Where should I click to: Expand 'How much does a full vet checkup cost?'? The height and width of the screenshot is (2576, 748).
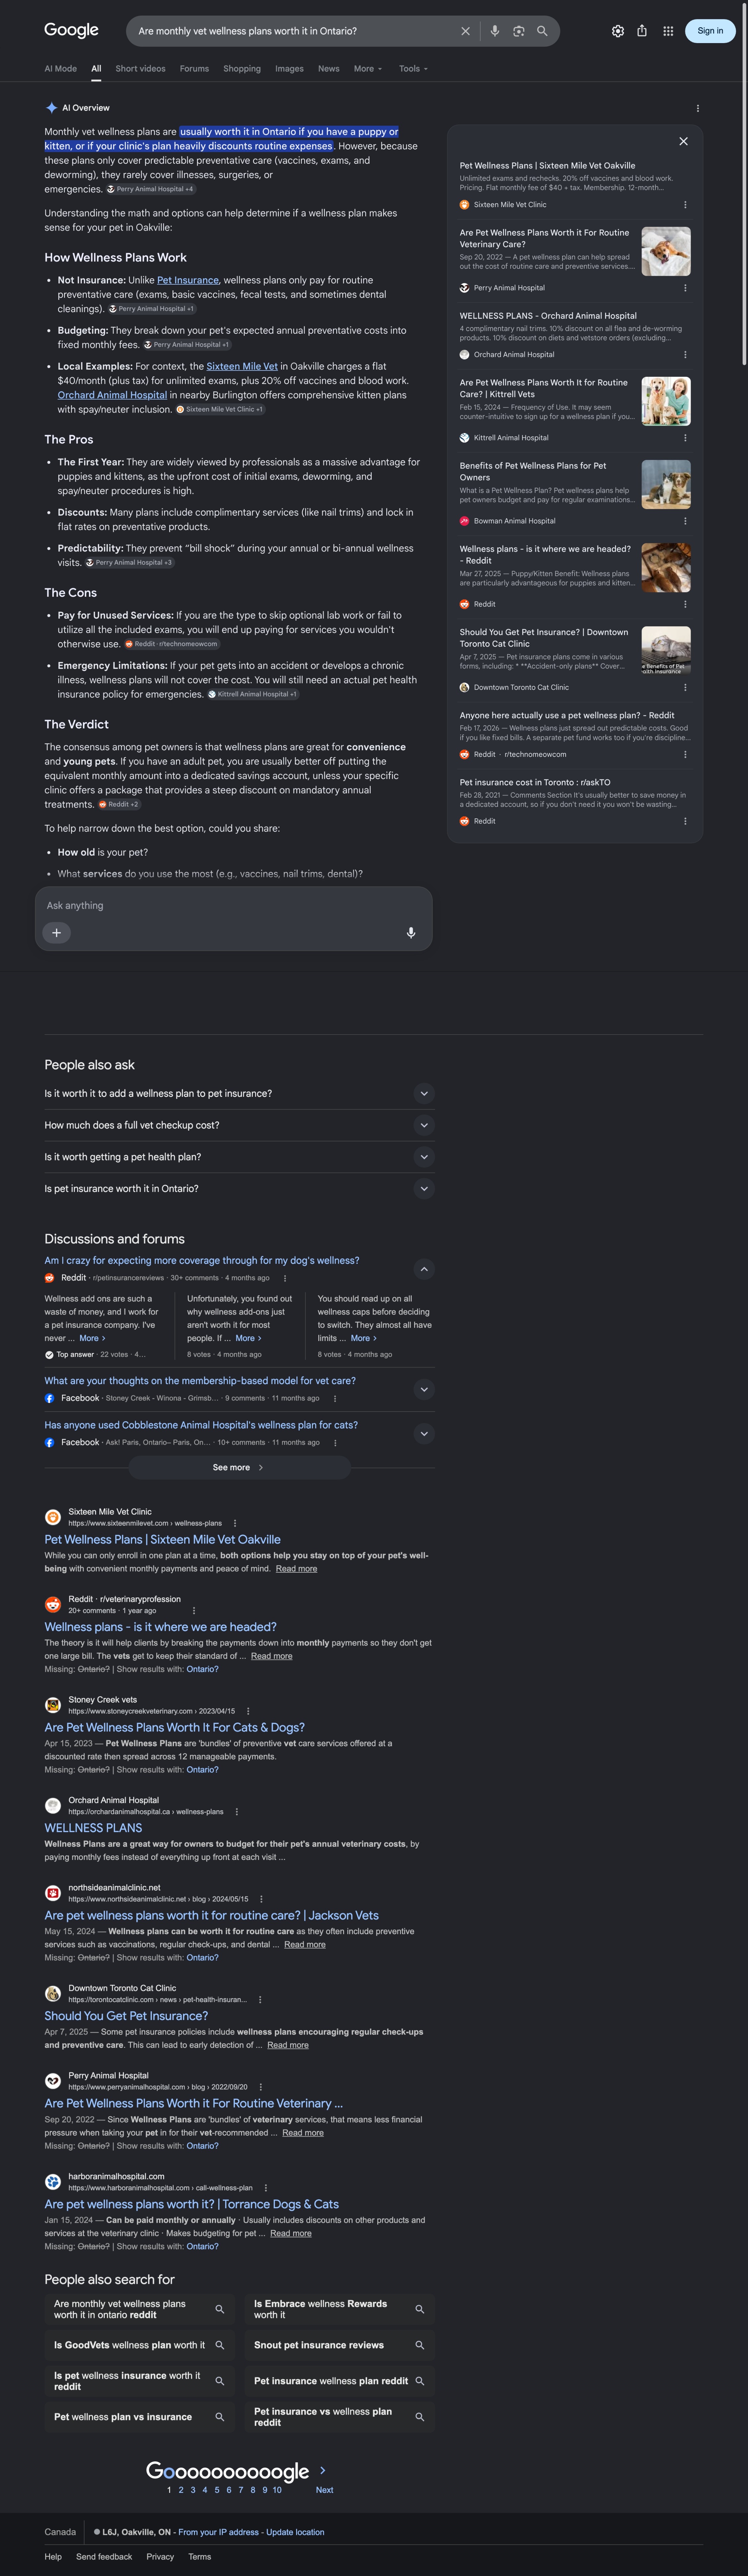[239, 1125]
